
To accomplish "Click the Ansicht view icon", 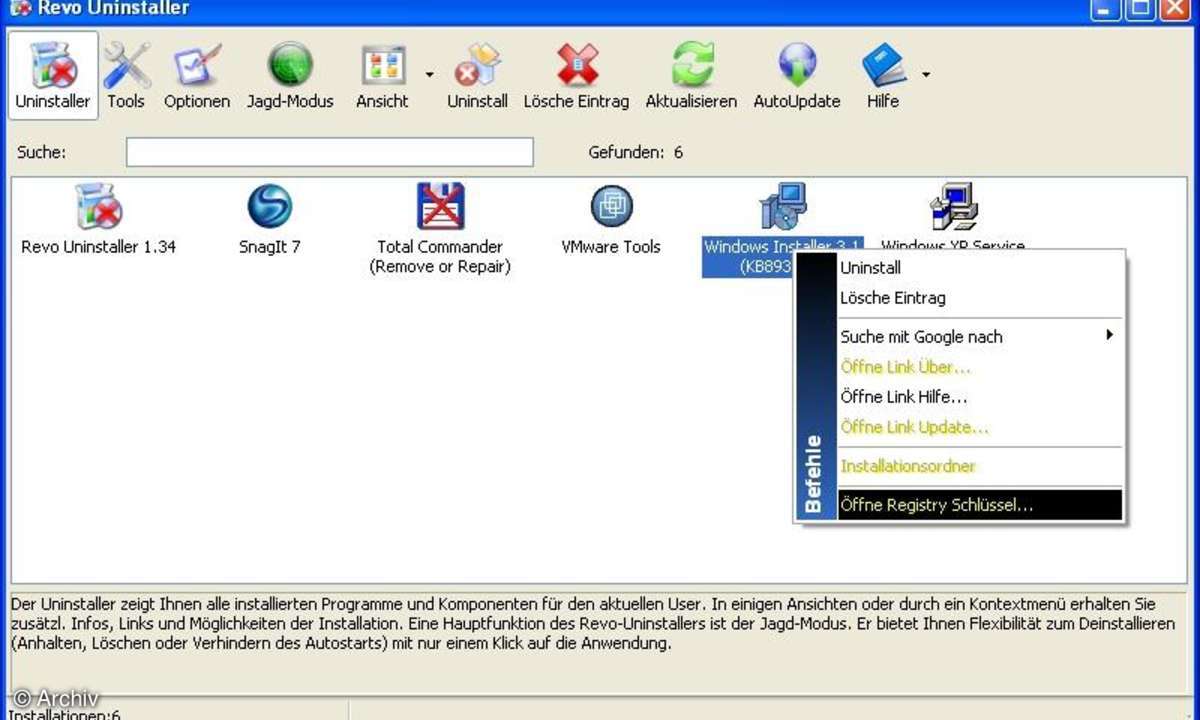I will click(x=383, y=76).
